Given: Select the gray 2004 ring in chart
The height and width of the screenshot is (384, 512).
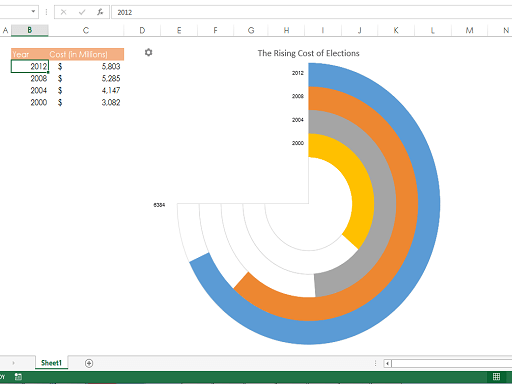Looking at the screenshot, I should (385, 203).
